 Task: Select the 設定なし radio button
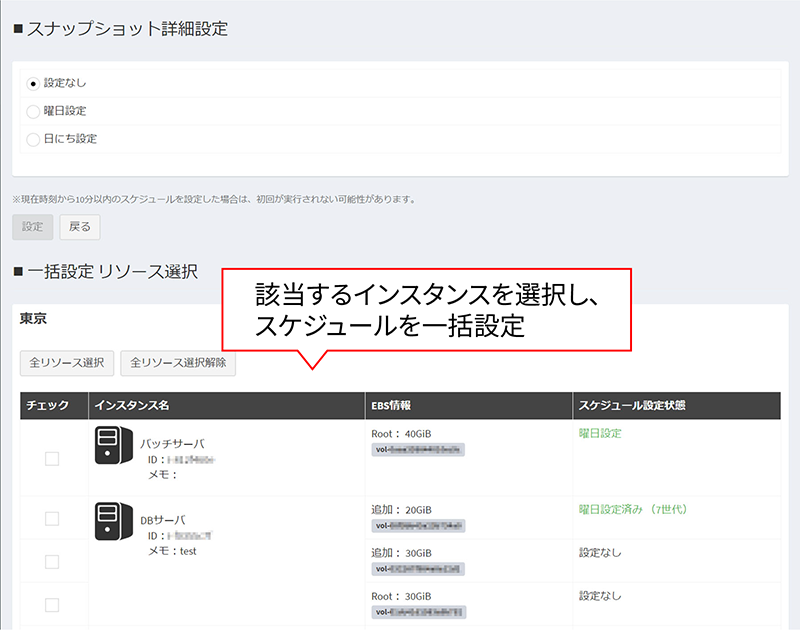click(x=33, y=83)
